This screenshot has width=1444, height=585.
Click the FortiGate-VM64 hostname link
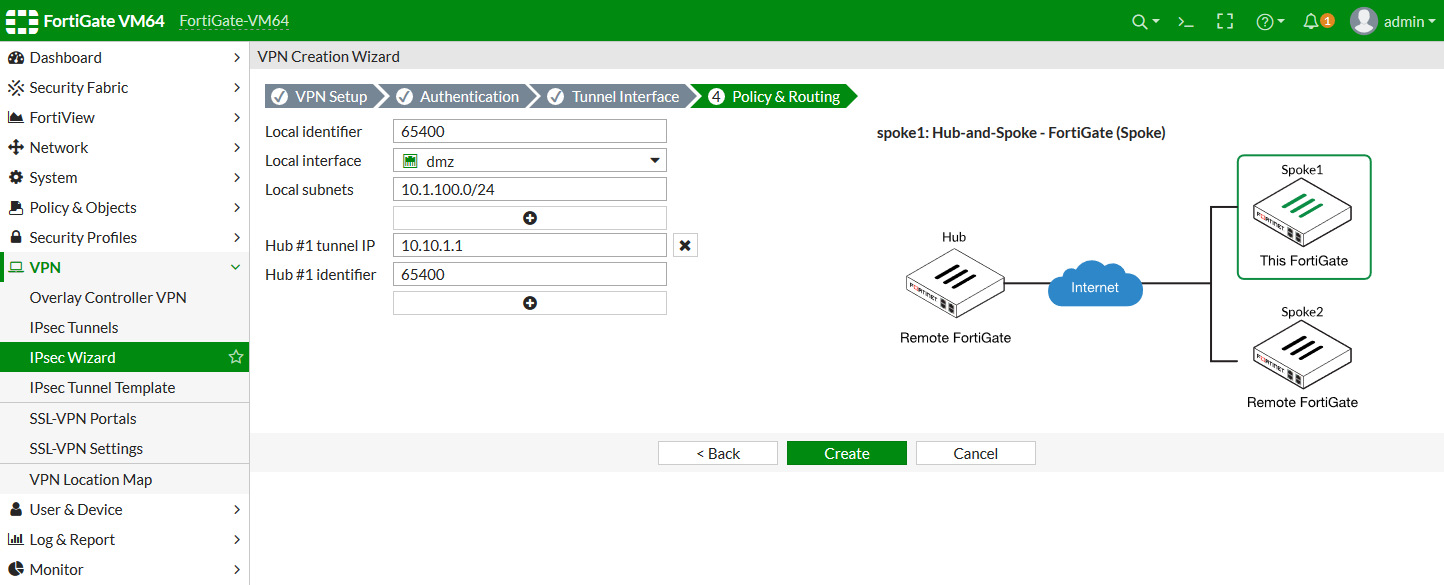point(234,21)
